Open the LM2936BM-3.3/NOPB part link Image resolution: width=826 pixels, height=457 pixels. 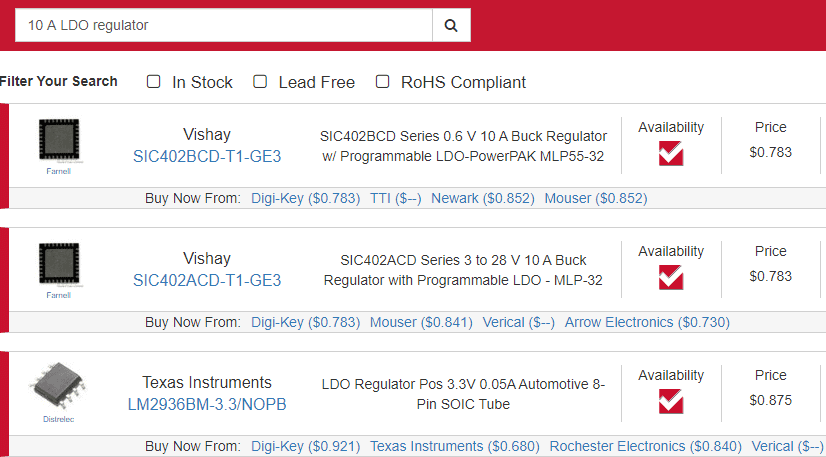coord(207,404)
